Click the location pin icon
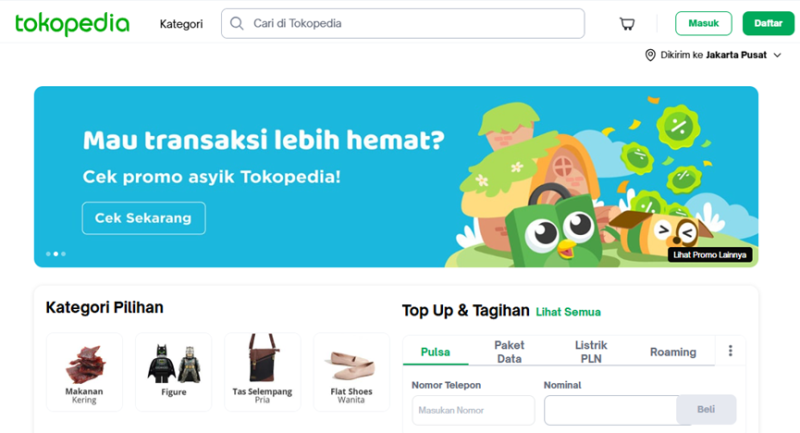This screenshot has height=433, width=800. coord(650,55)
